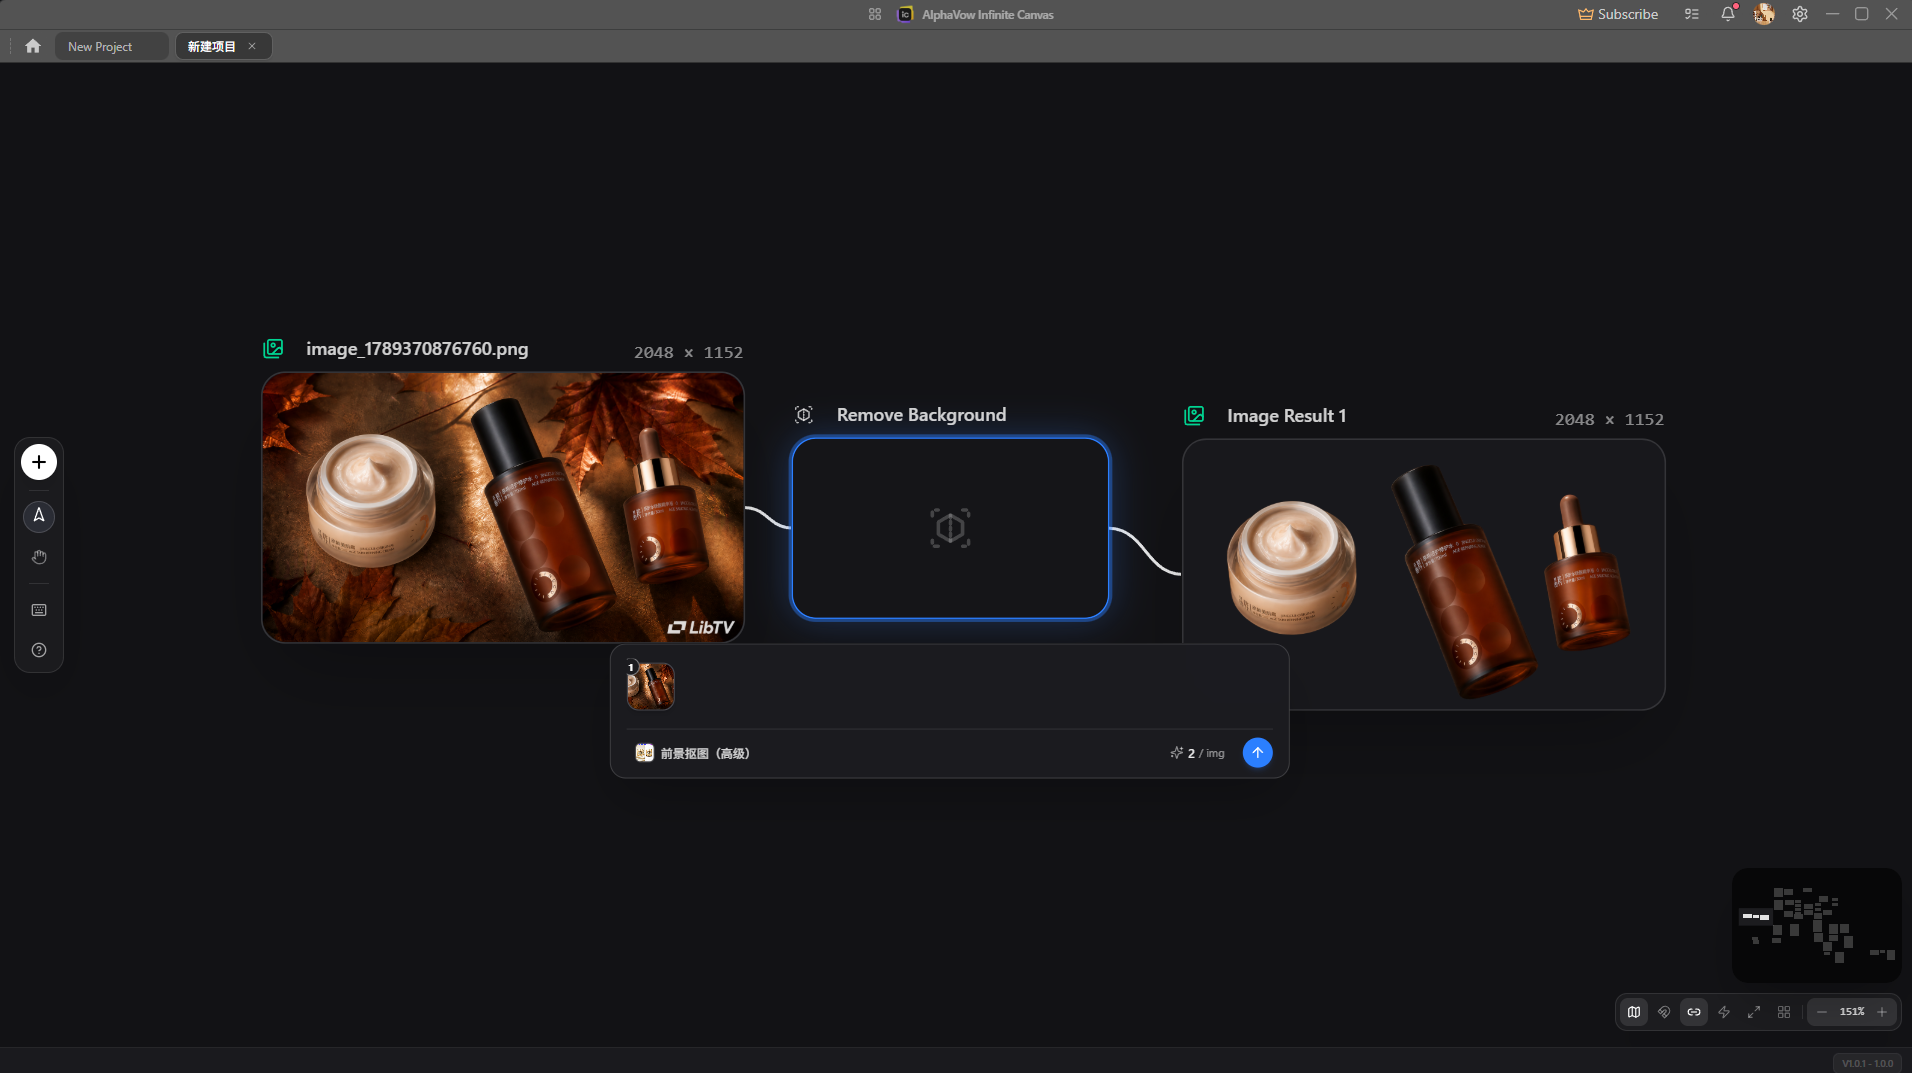Screen dimensions: 1912x1073
Task: Open the task list icon near Subscribe
Action: coord(1691,14)
